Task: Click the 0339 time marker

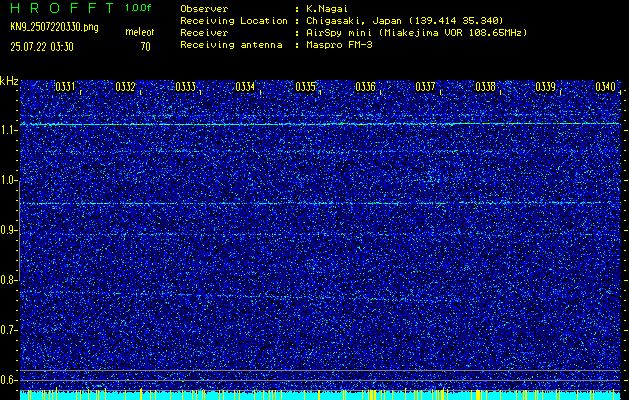Action: click(546, 87)
